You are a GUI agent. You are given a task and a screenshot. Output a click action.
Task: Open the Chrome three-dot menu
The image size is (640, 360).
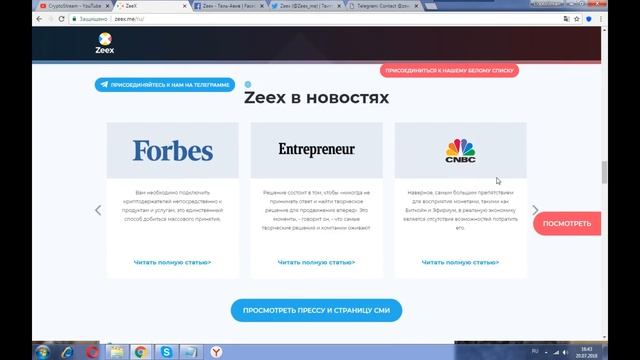(x=600, y=19)
